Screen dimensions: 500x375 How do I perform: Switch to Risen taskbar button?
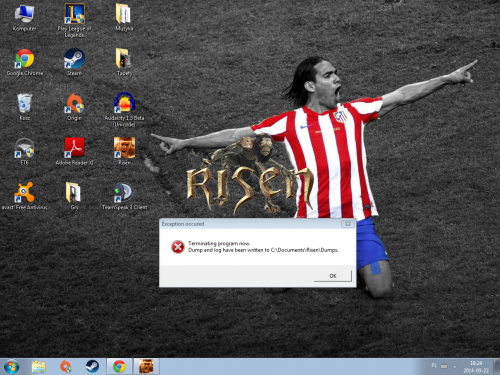(146, 367)
